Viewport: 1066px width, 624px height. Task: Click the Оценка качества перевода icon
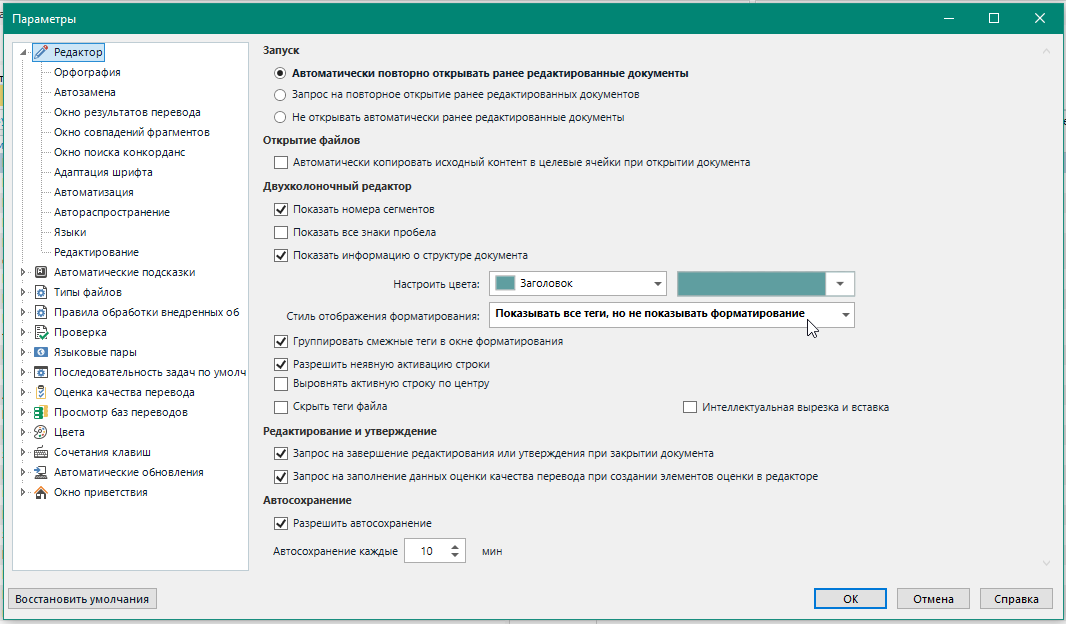click(41, 392)
